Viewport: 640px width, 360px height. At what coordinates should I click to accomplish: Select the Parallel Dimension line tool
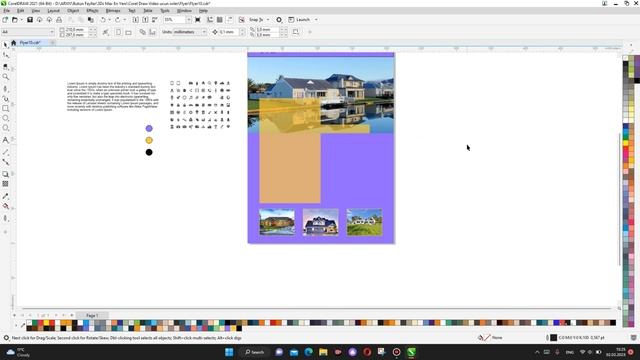5,152
